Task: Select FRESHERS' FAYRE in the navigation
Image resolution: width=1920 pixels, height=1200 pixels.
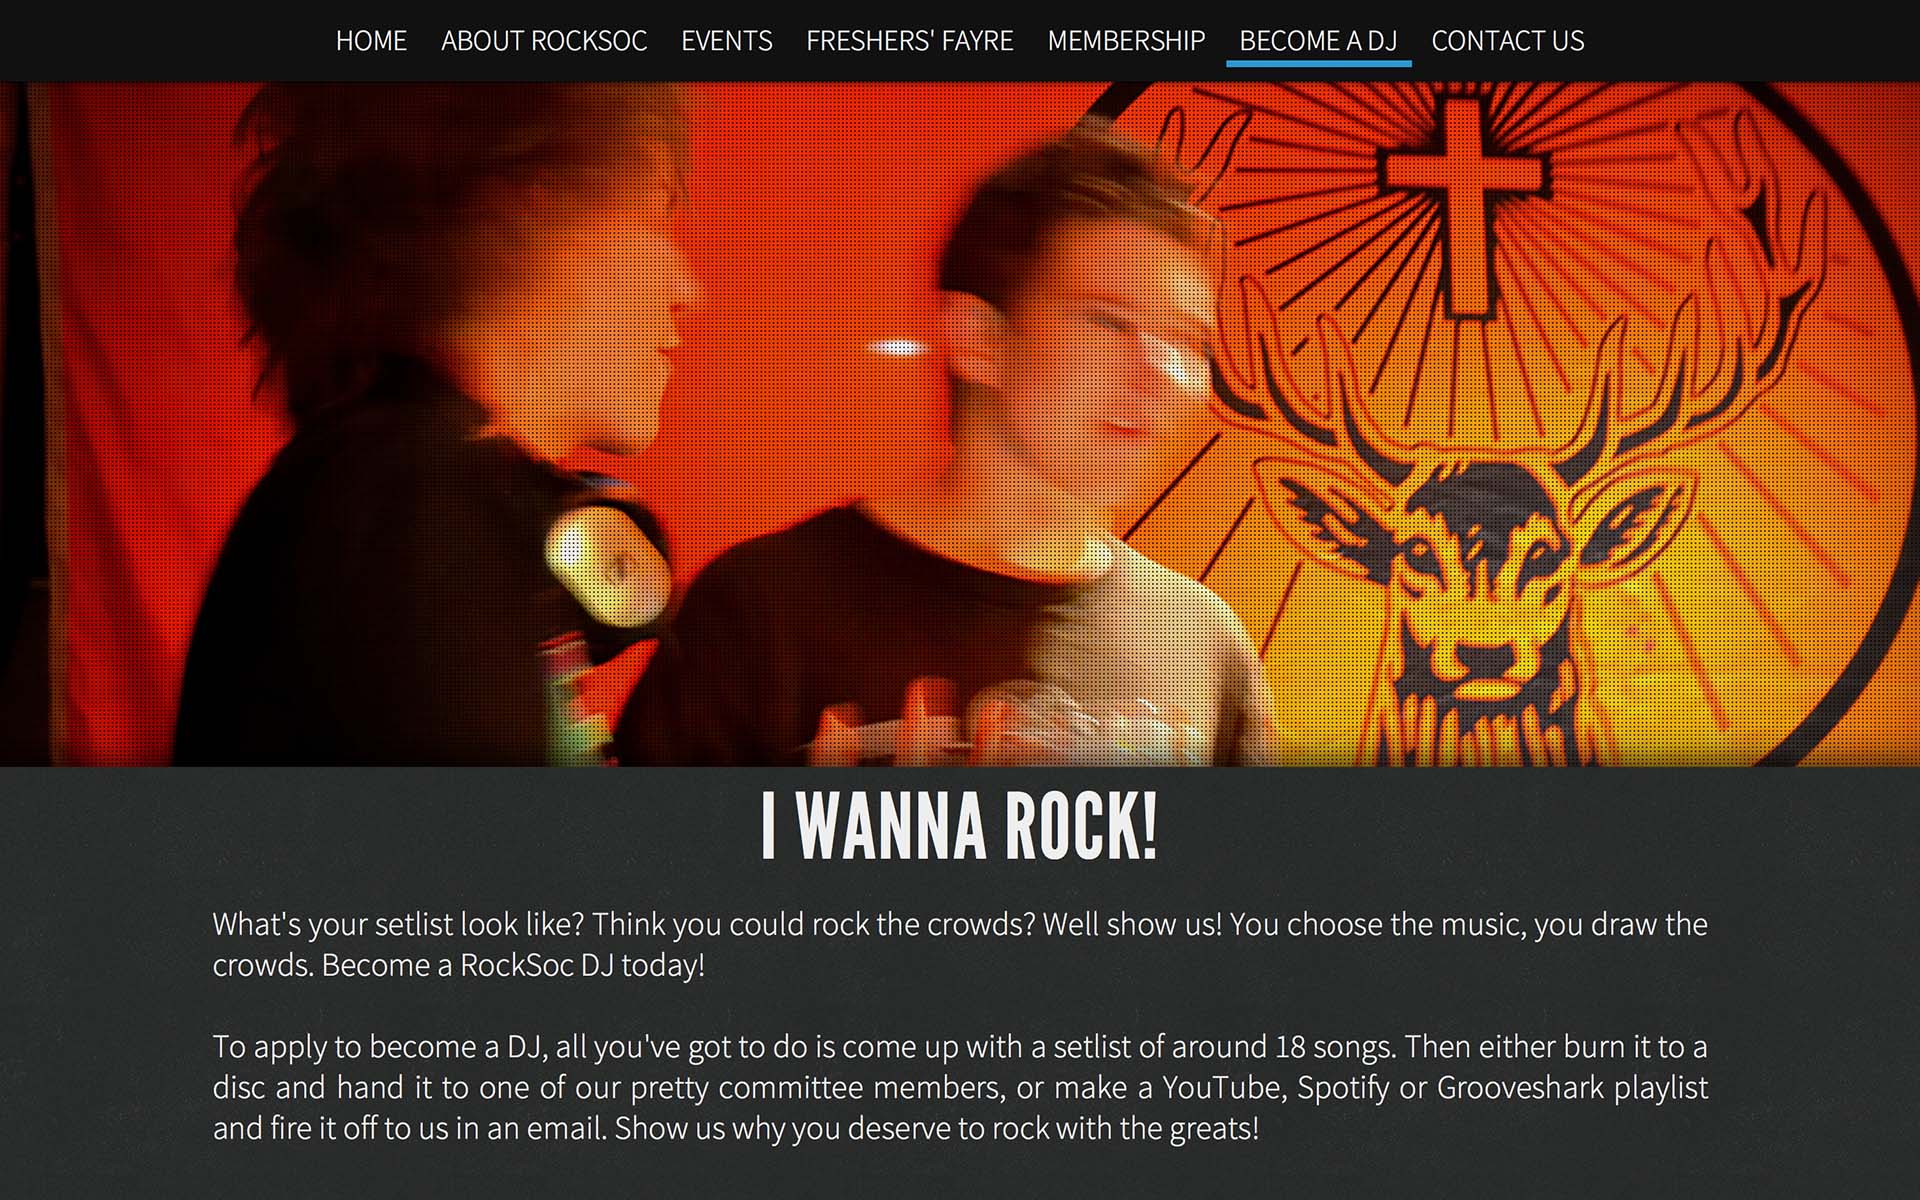Action: tap(910, 41)
